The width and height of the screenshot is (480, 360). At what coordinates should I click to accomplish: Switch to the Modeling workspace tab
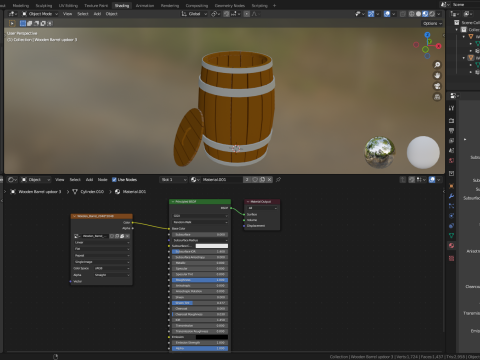click(21, 5)
